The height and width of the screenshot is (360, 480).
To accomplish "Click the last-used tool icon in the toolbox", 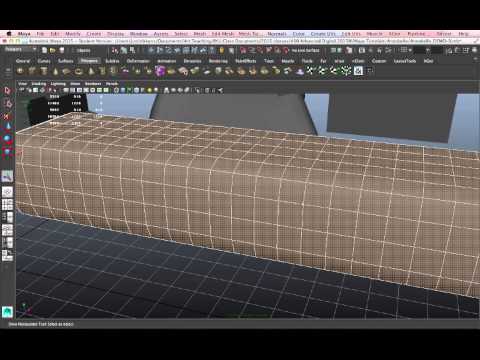I will pos(7,176).
